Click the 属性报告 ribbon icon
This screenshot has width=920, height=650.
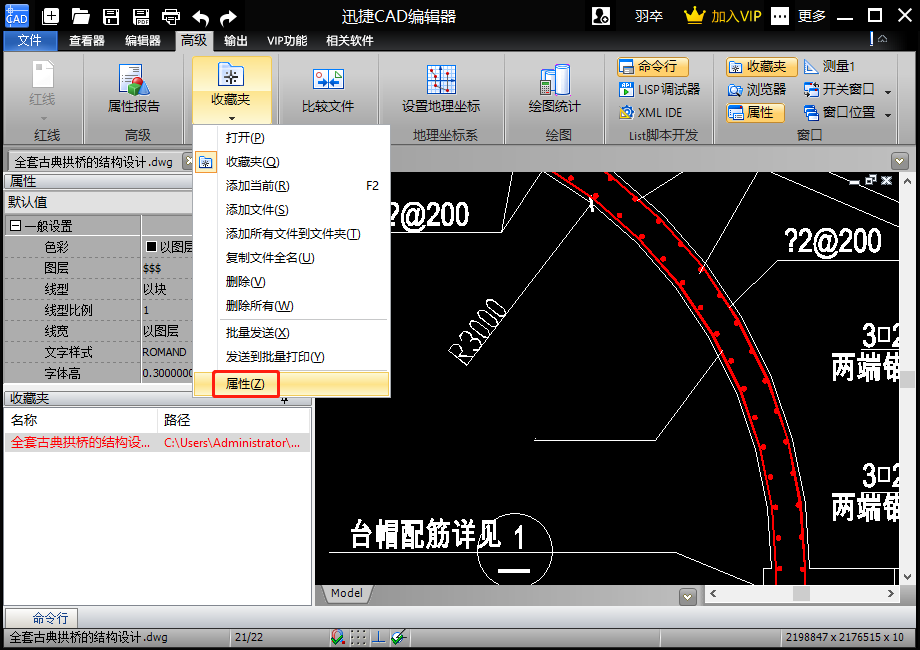pos(134,88)
